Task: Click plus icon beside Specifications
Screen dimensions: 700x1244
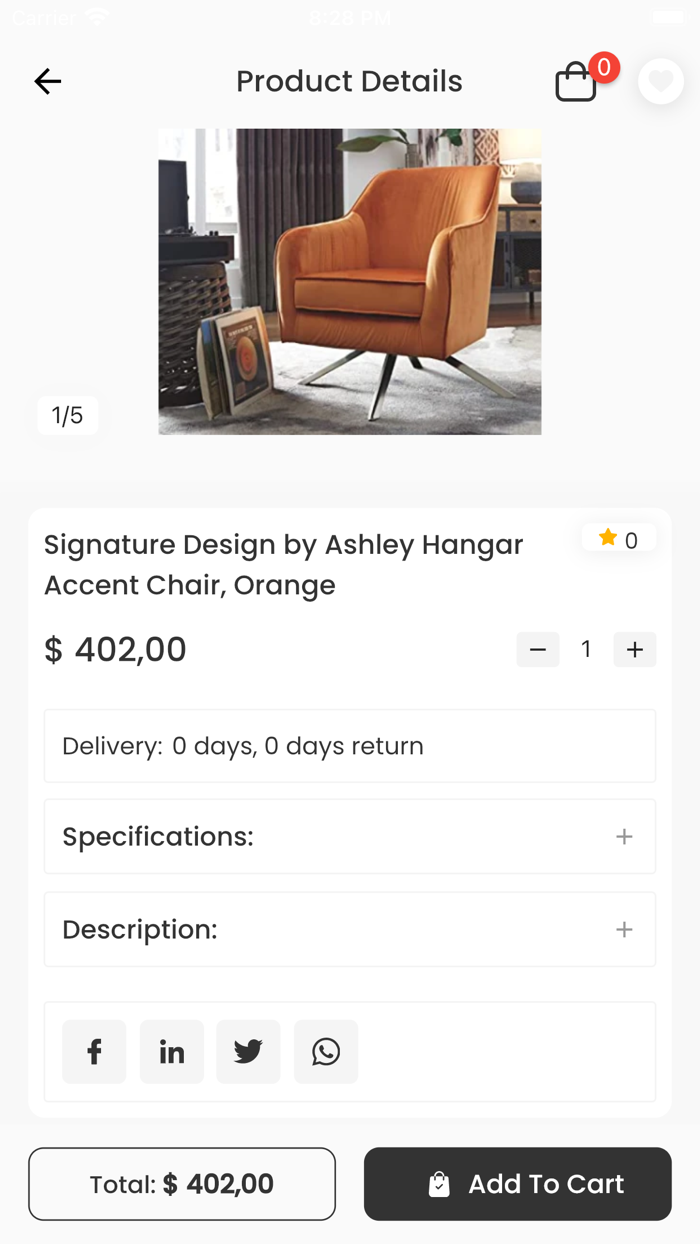Action: [x=625, y=837]
